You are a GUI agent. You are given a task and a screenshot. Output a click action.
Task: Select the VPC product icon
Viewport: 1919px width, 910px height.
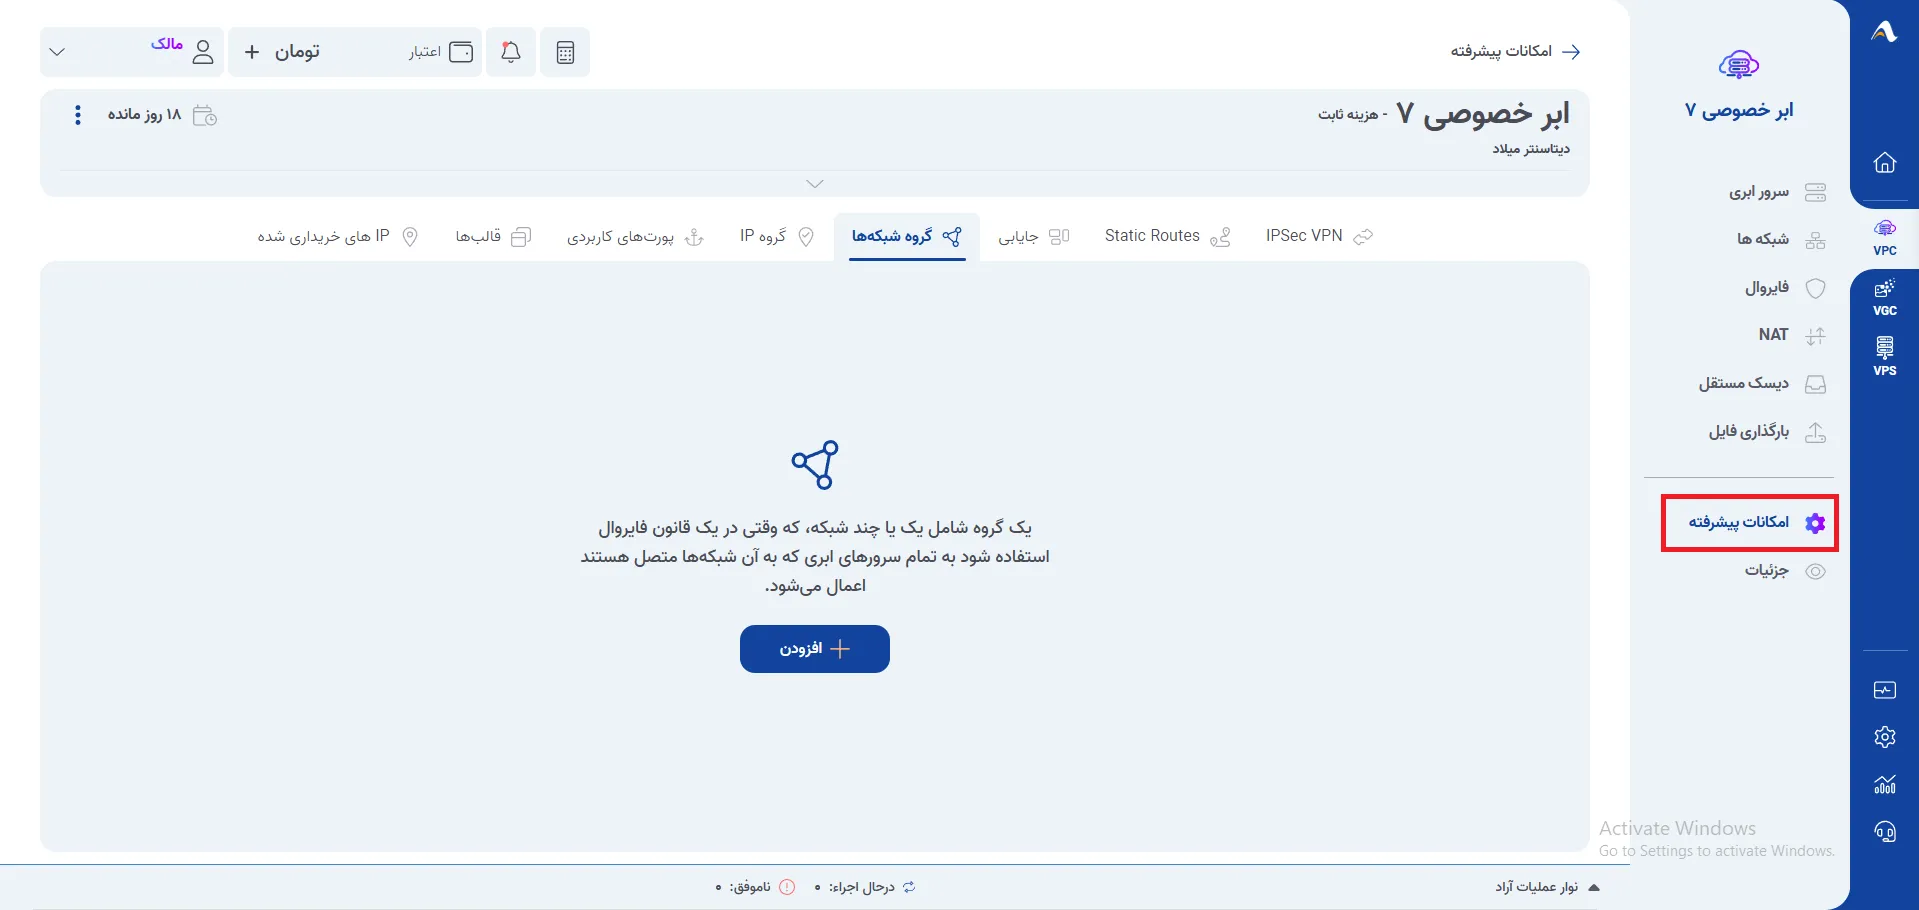1884,238
